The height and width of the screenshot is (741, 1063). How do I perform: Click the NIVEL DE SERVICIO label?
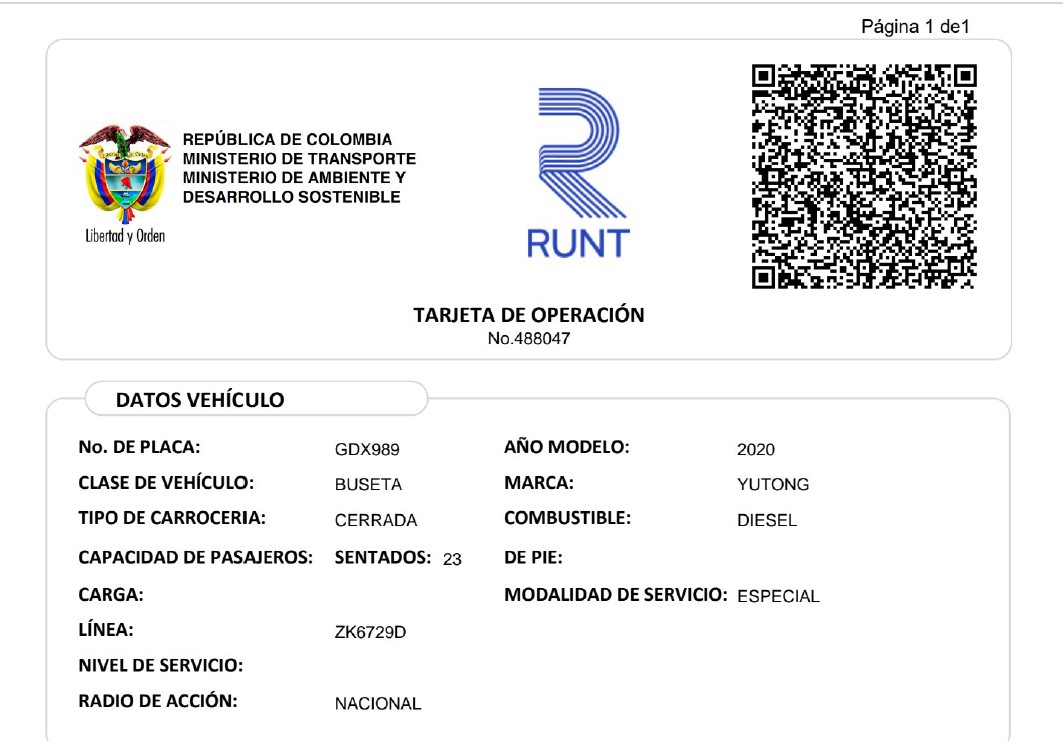click(162, 666)
